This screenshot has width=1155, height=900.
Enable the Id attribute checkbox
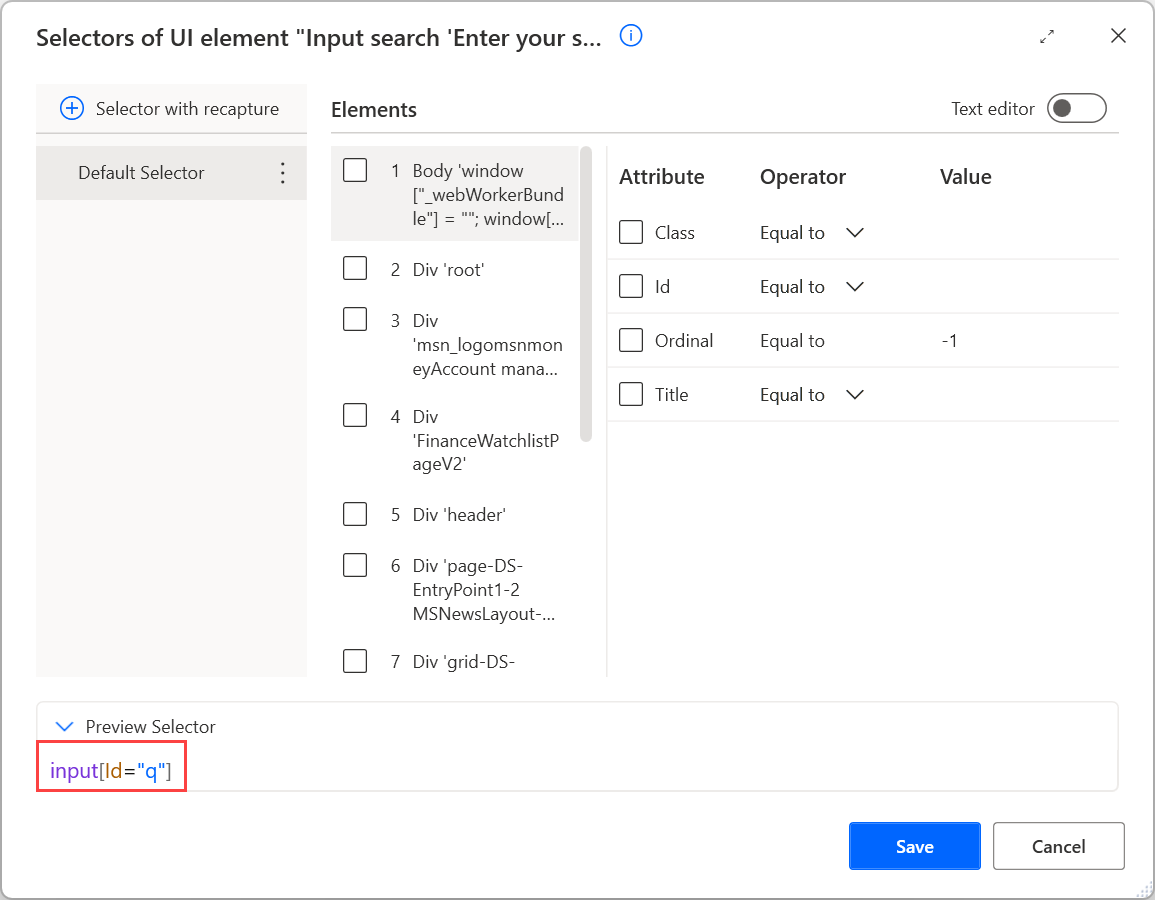coord(631,286)
